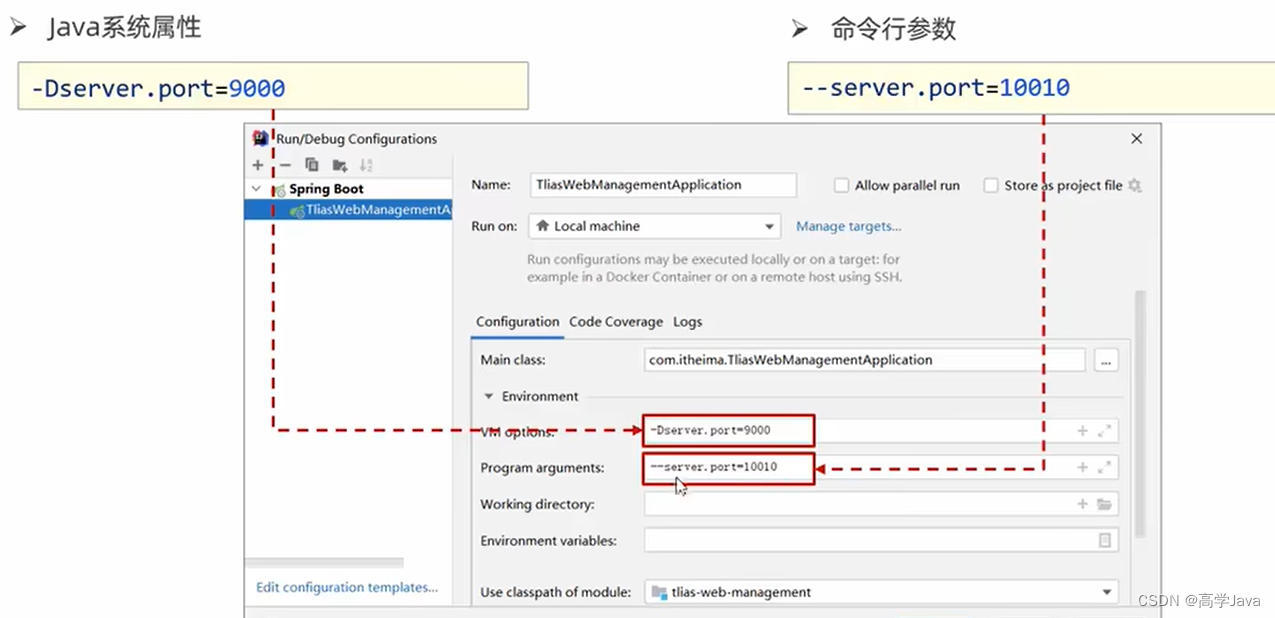
Task: Click the Manage targets link
Action: point(848,226)
